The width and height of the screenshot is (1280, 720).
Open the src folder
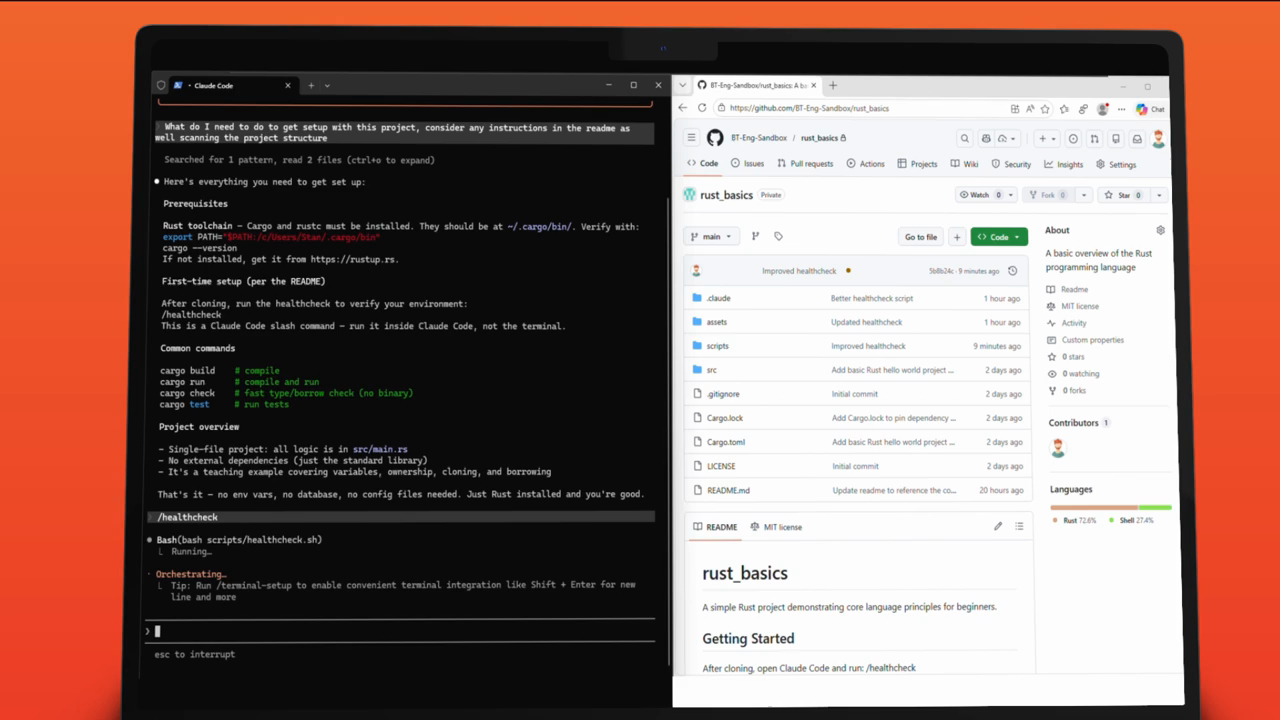point(712,370)
